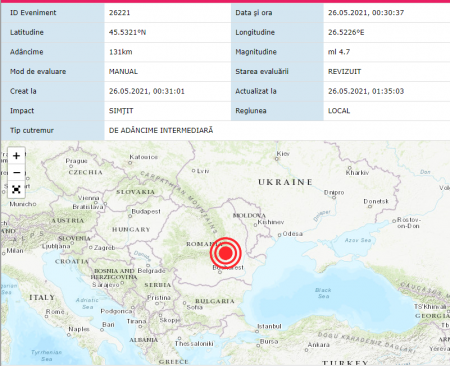This screenshot has height=366, width=450.
Task: Click the Longitudine value 26.5226°E
Action: 346,32
